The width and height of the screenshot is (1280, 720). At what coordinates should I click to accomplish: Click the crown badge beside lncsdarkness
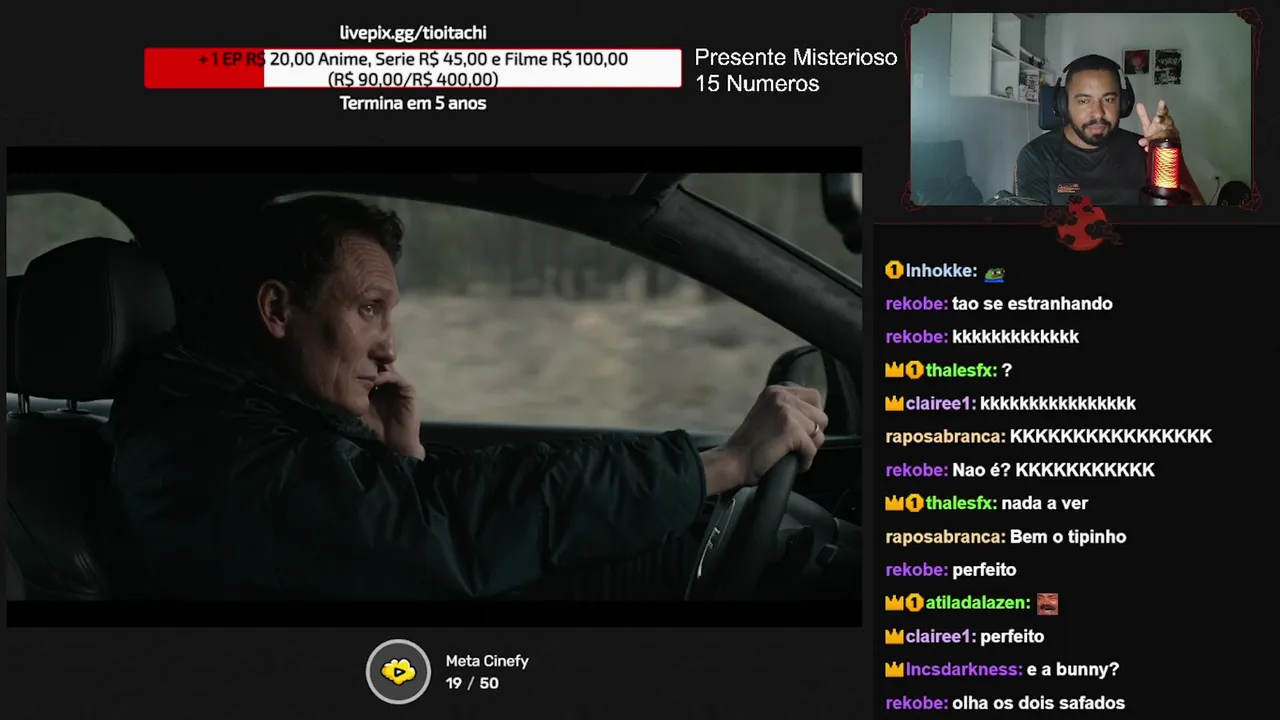894,669
